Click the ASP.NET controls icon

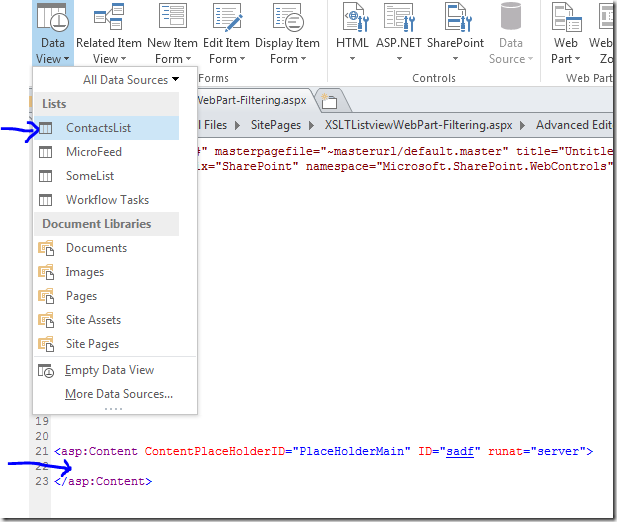click(x=396, y=18)
